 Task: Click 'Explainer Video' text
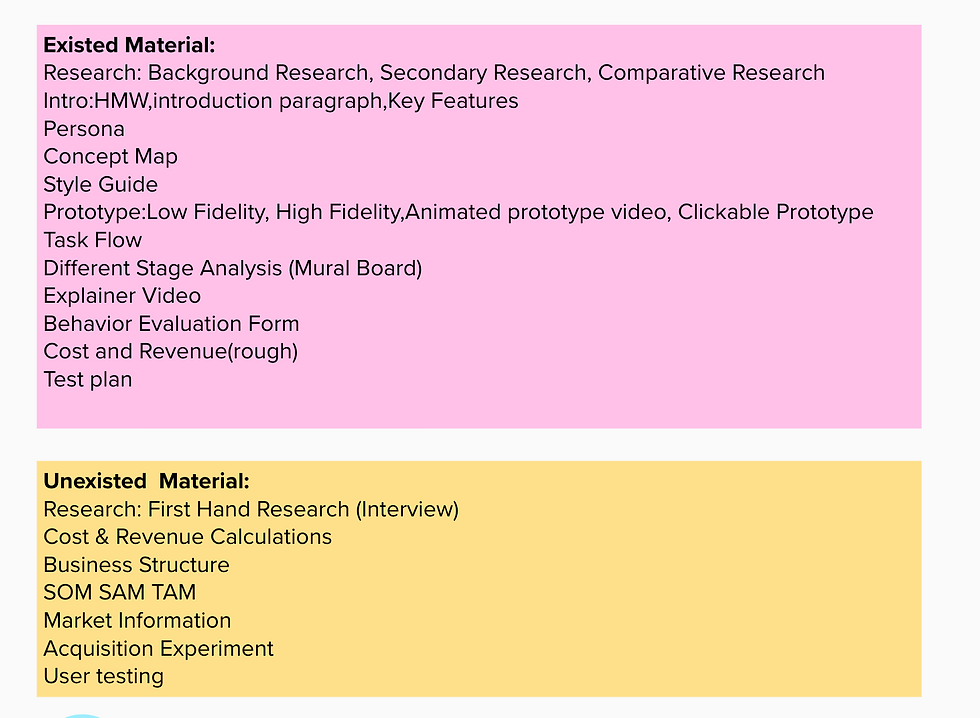tap(122, 296)
